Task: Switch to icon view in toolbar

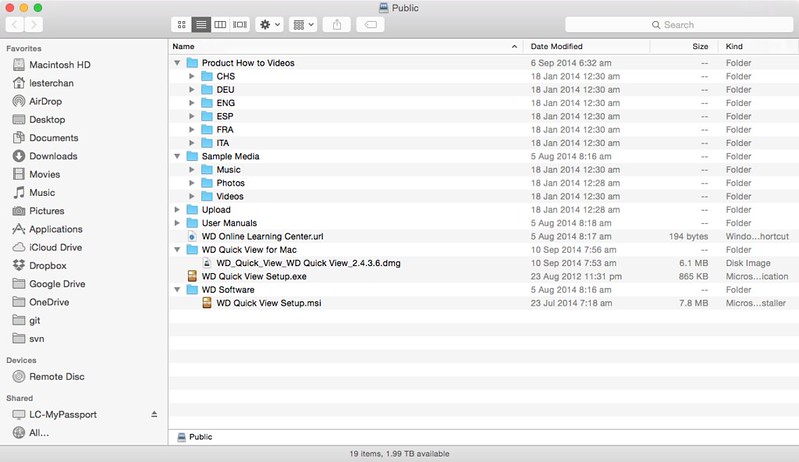Action: pos(181,24)
